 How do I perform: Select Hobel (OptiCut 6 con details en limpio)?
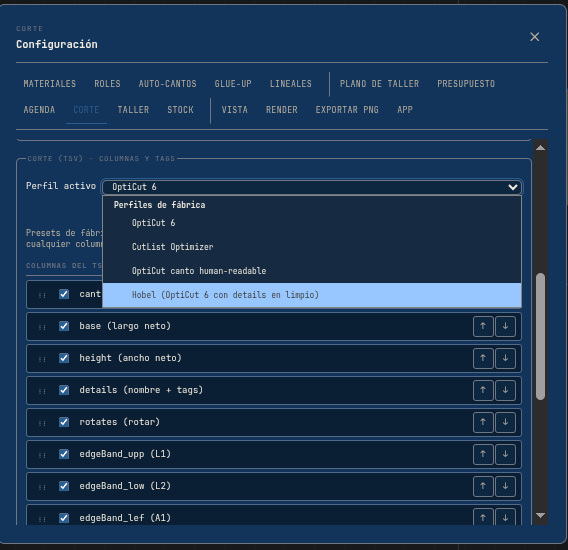[x=312, y=295]
